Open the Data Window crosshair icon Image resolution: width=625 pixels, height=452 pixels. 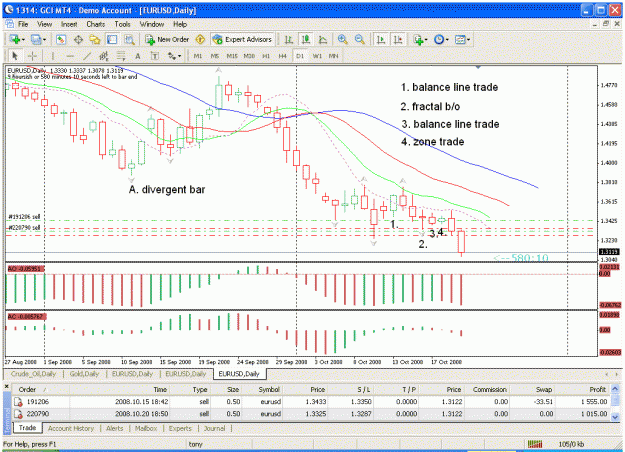click(x=78, y=39)
